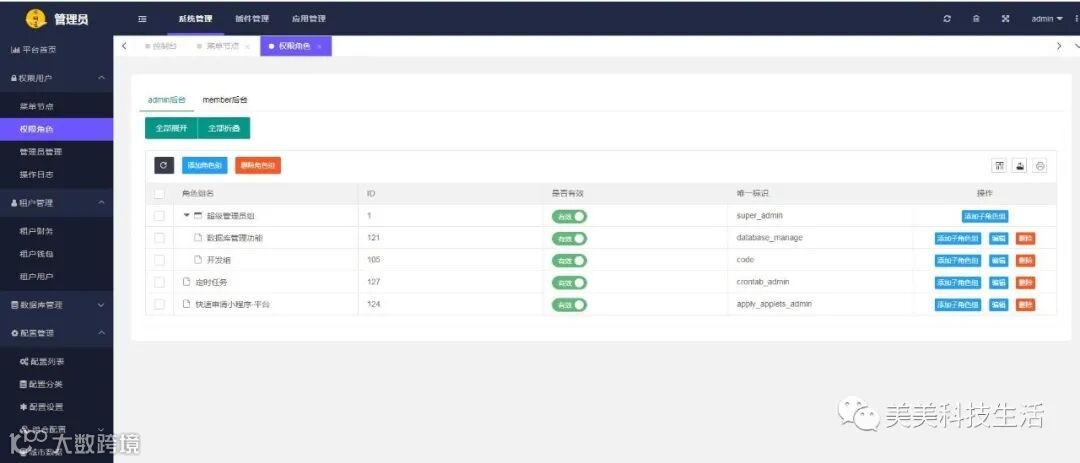Click the file icon beside 开发组
This screenshot has width=1080, height=463.
(x=197, y=260)
